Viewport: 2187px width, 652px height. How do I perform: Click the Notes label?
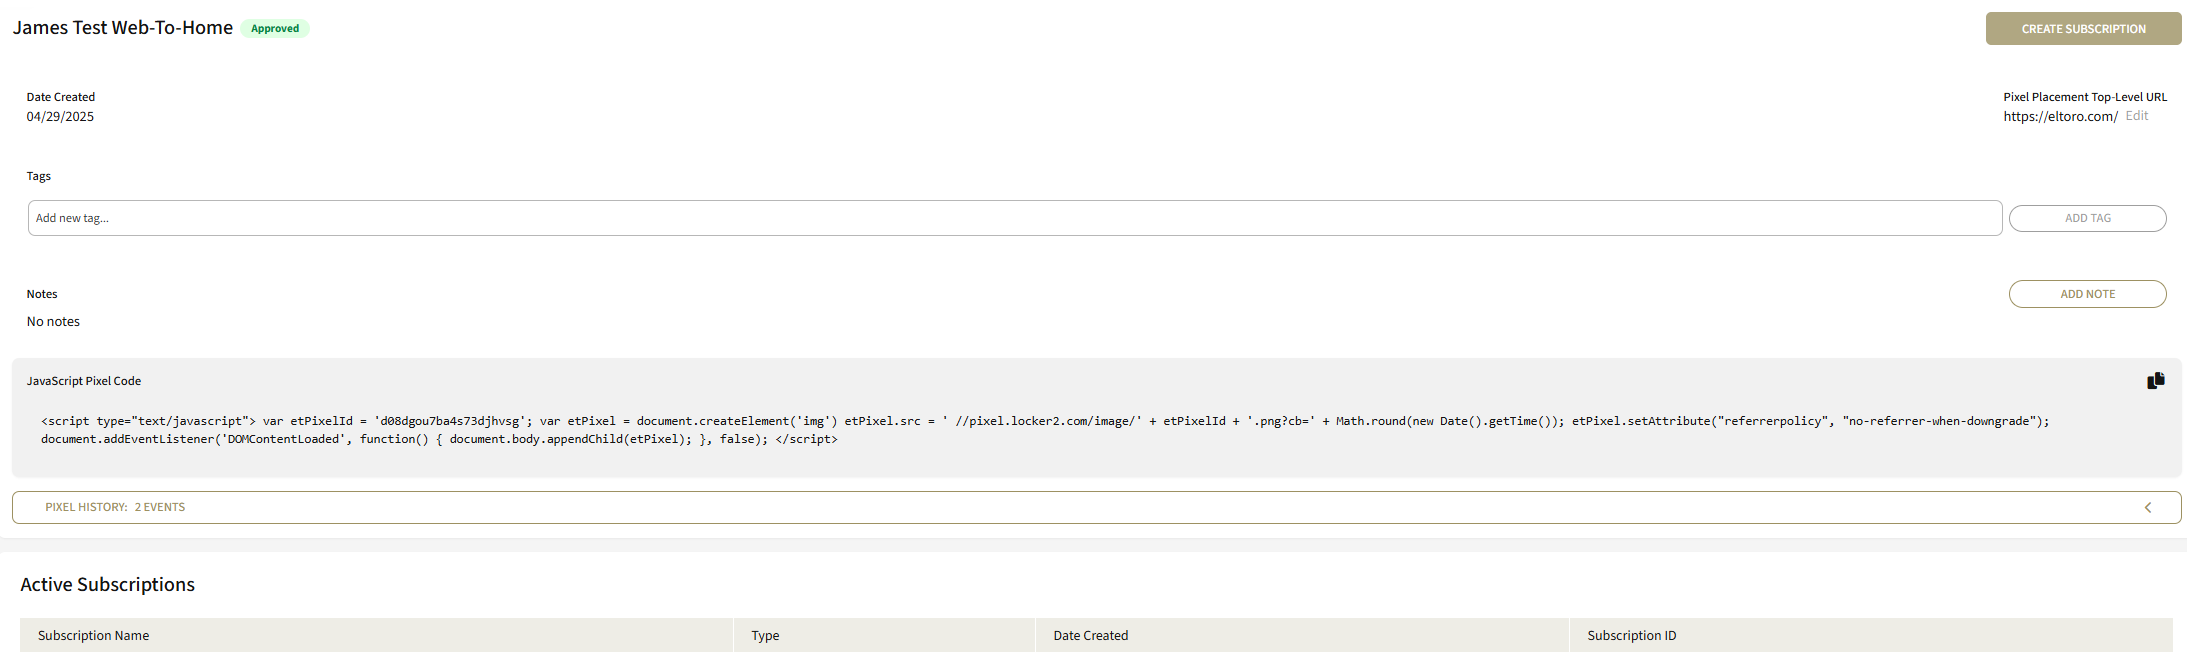point(42,294)
